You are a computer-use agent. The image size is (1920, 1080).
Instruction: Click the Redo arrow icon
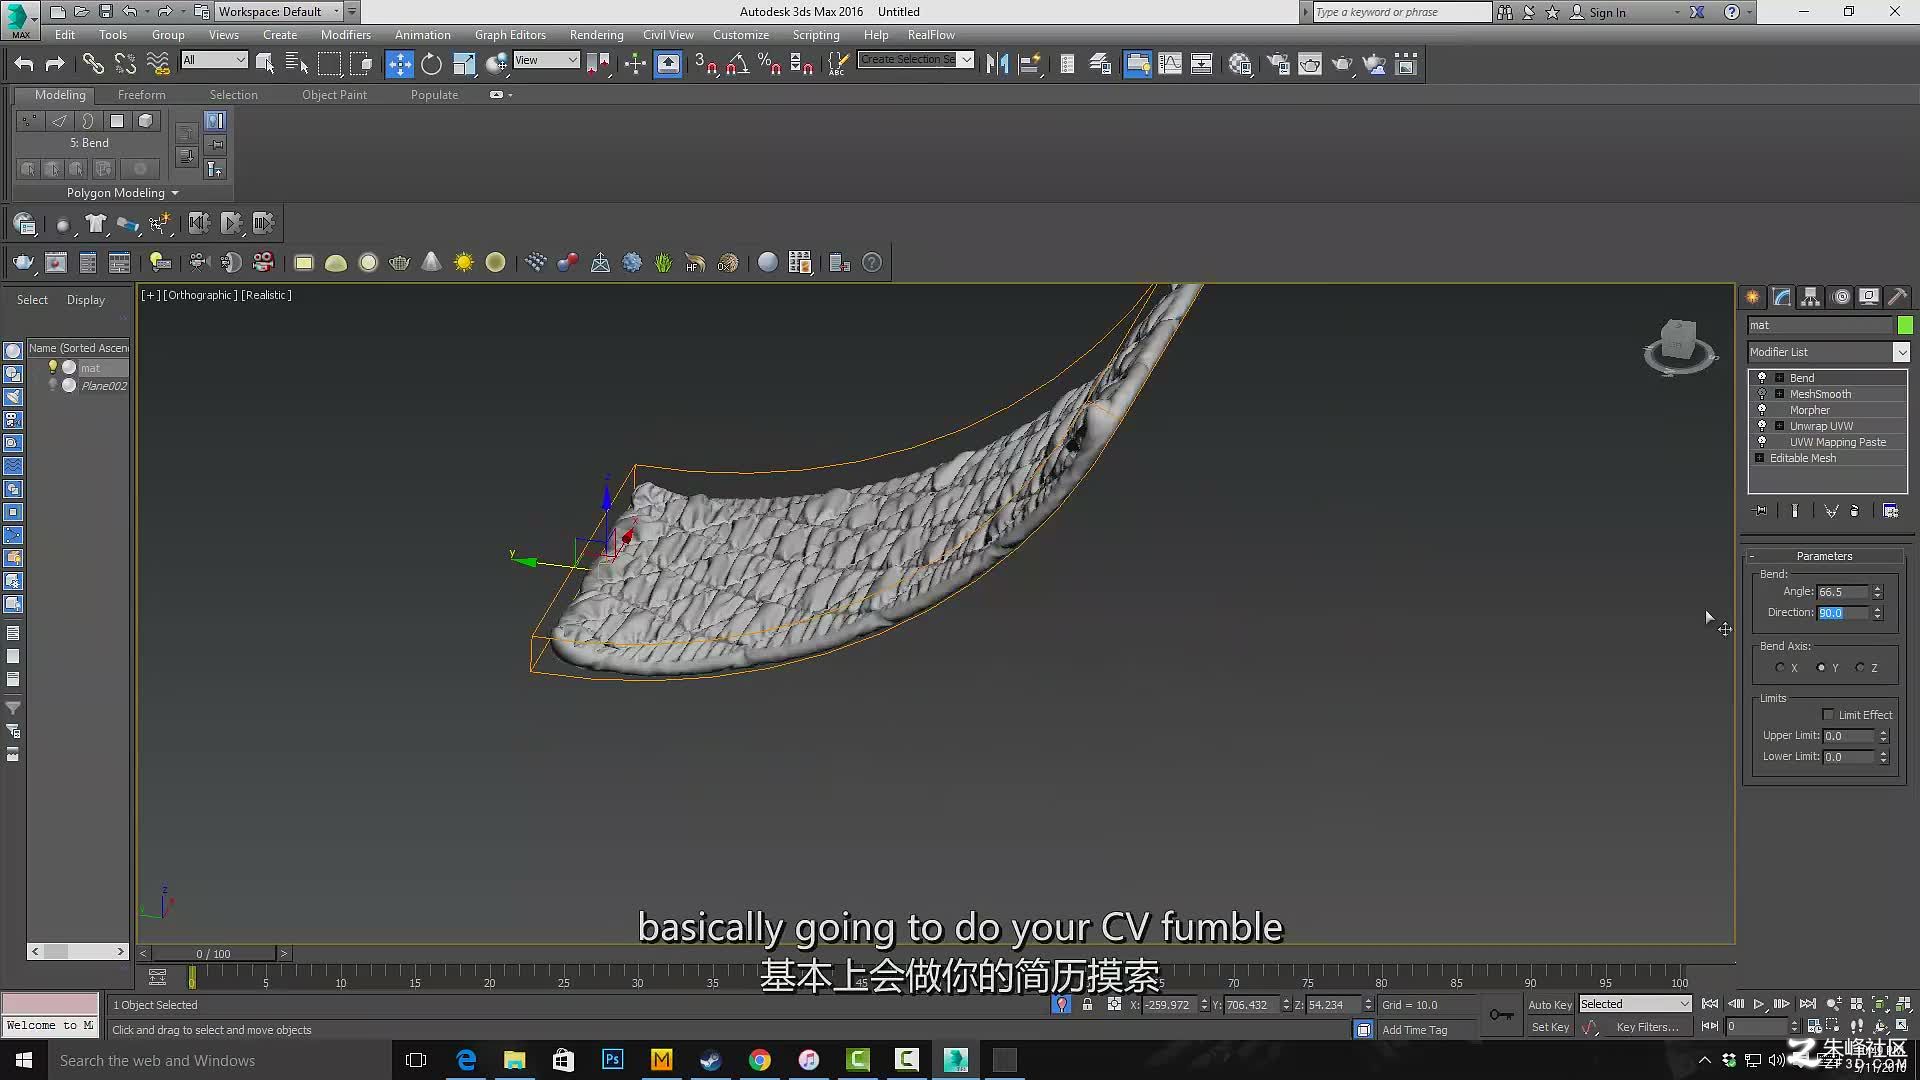tap(55, 64)
